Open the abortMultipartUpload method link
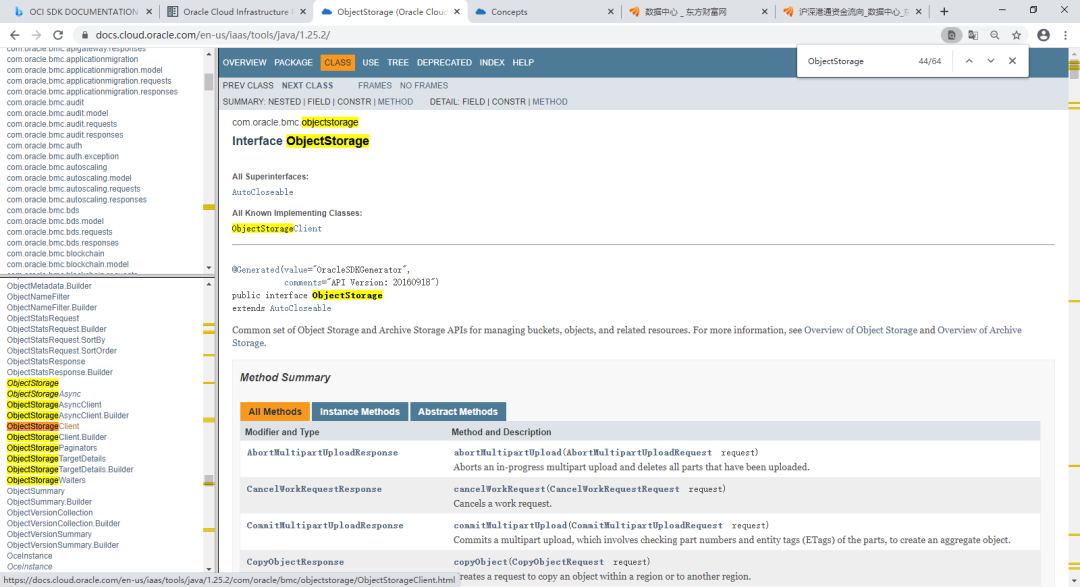The width and height of the screenshot is (1080, 587). click(508, 453)
